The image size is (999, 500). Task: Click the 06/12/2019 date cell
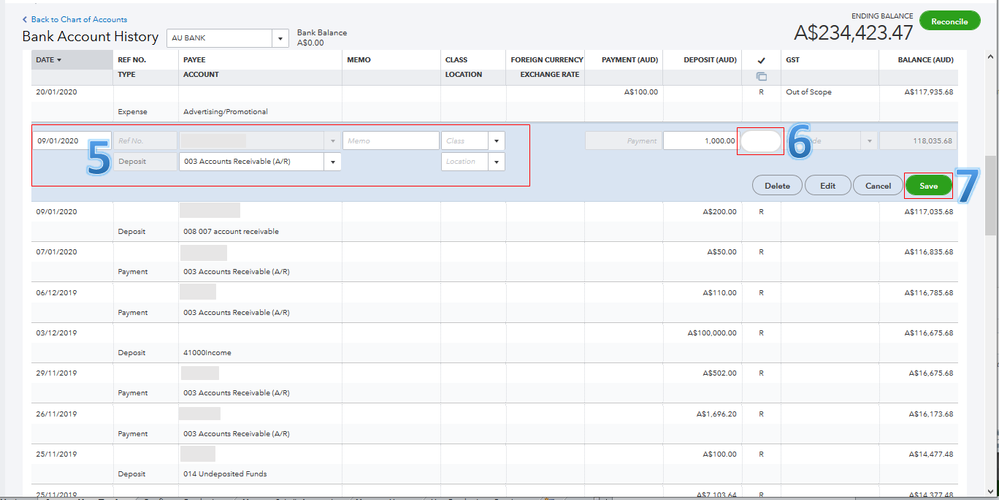coord(57,293)
